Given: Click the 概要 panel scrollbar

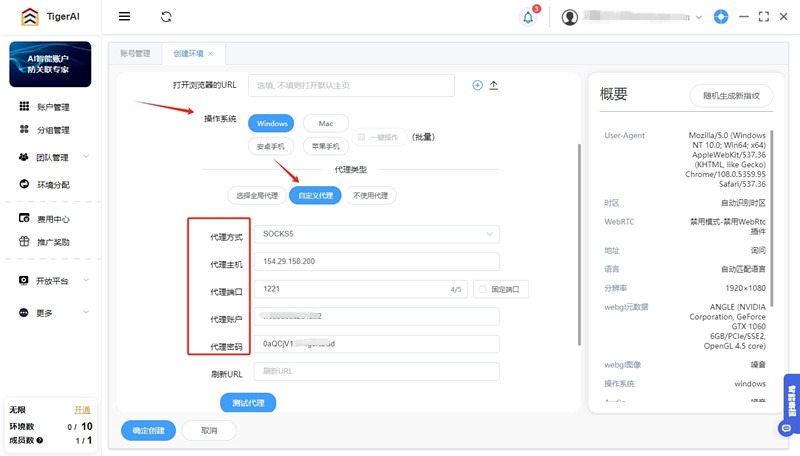Looking at the screenshot, I should point(771,218).
